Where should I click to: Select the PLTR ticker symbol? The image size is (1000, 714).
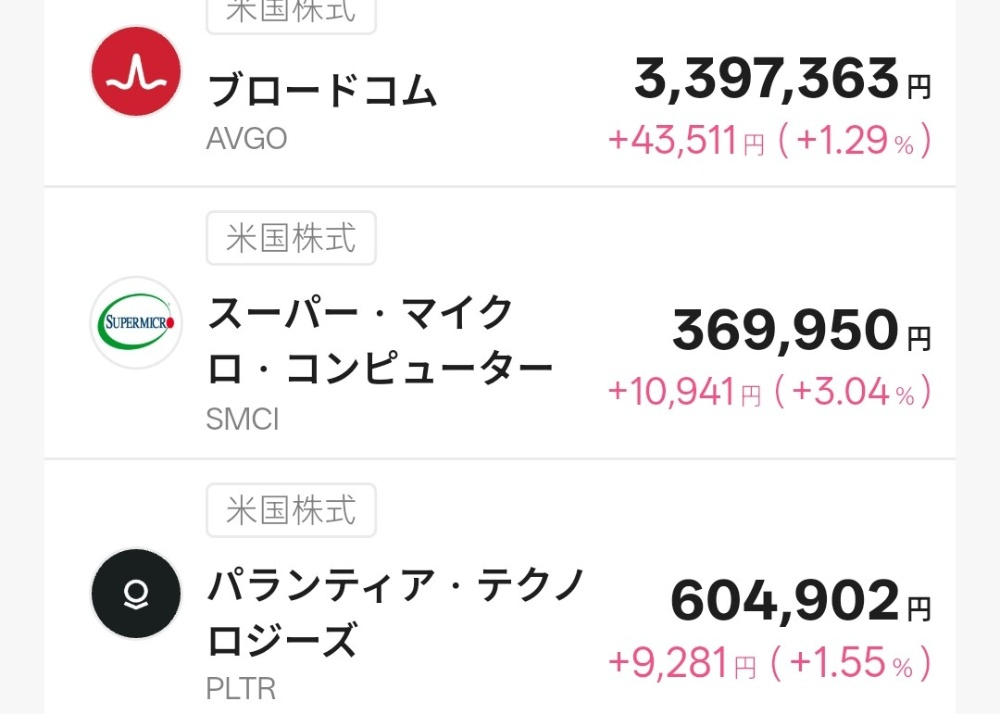click(240, 688)
